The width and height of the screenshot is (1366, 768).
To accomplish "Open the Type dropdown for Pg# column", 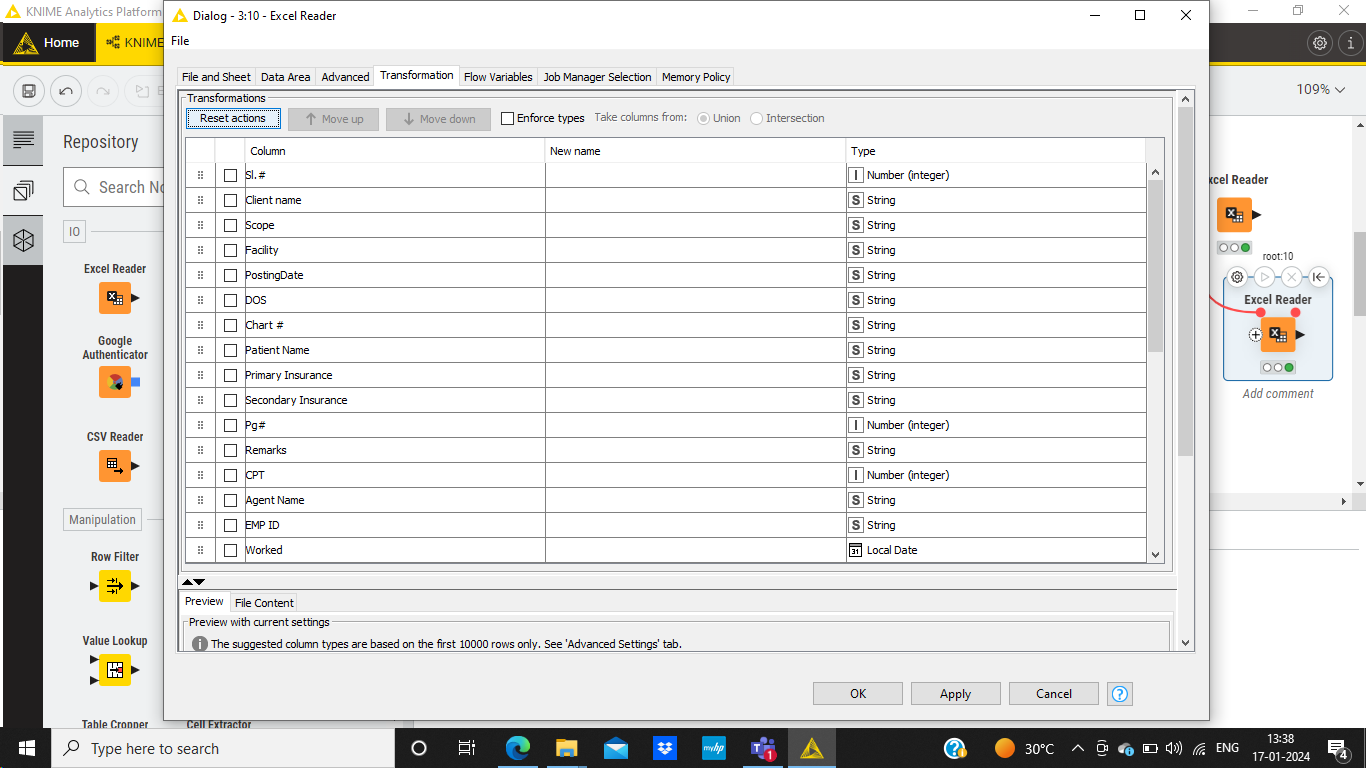I will click(x=996, y=425).
